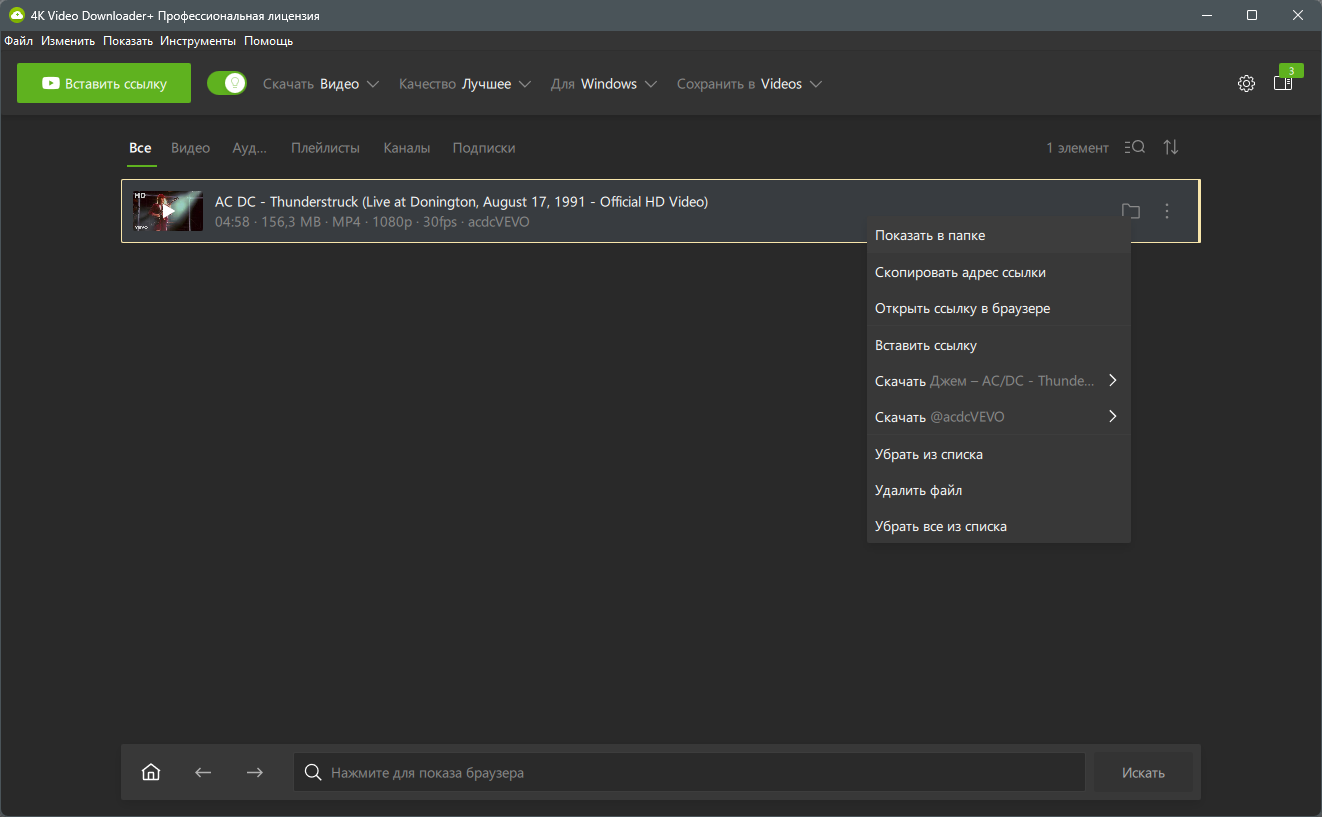Click the AC DC - Thunderstruck video title
The image size is (1322, 817).
[461, 202]
